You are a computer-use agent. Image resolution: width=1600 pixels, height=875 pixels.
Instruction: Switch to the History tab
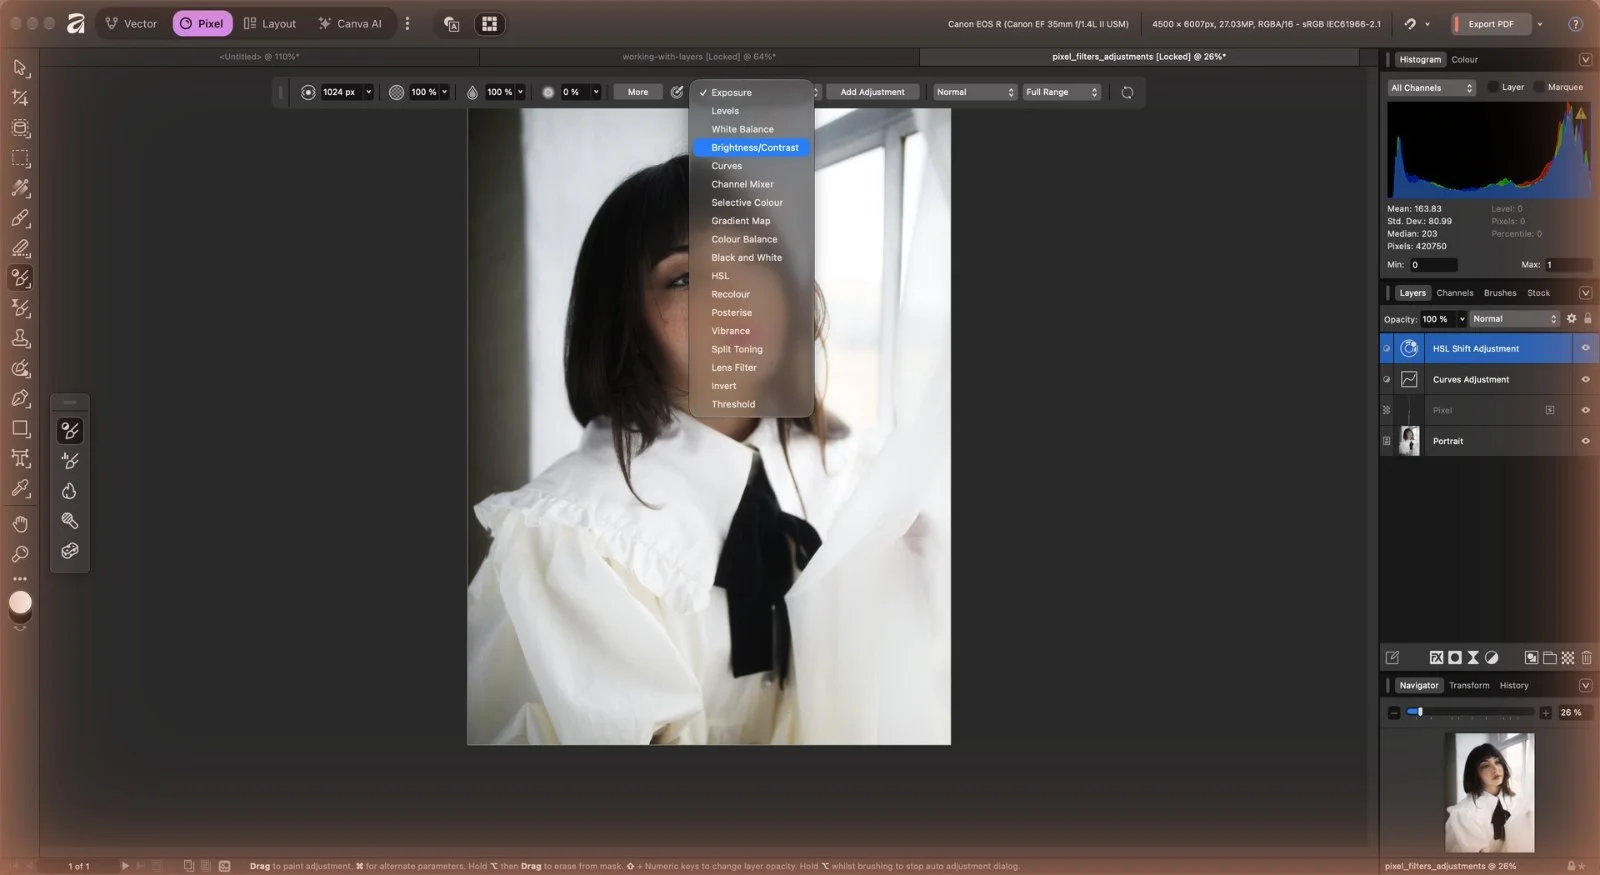coord(1513,686)
